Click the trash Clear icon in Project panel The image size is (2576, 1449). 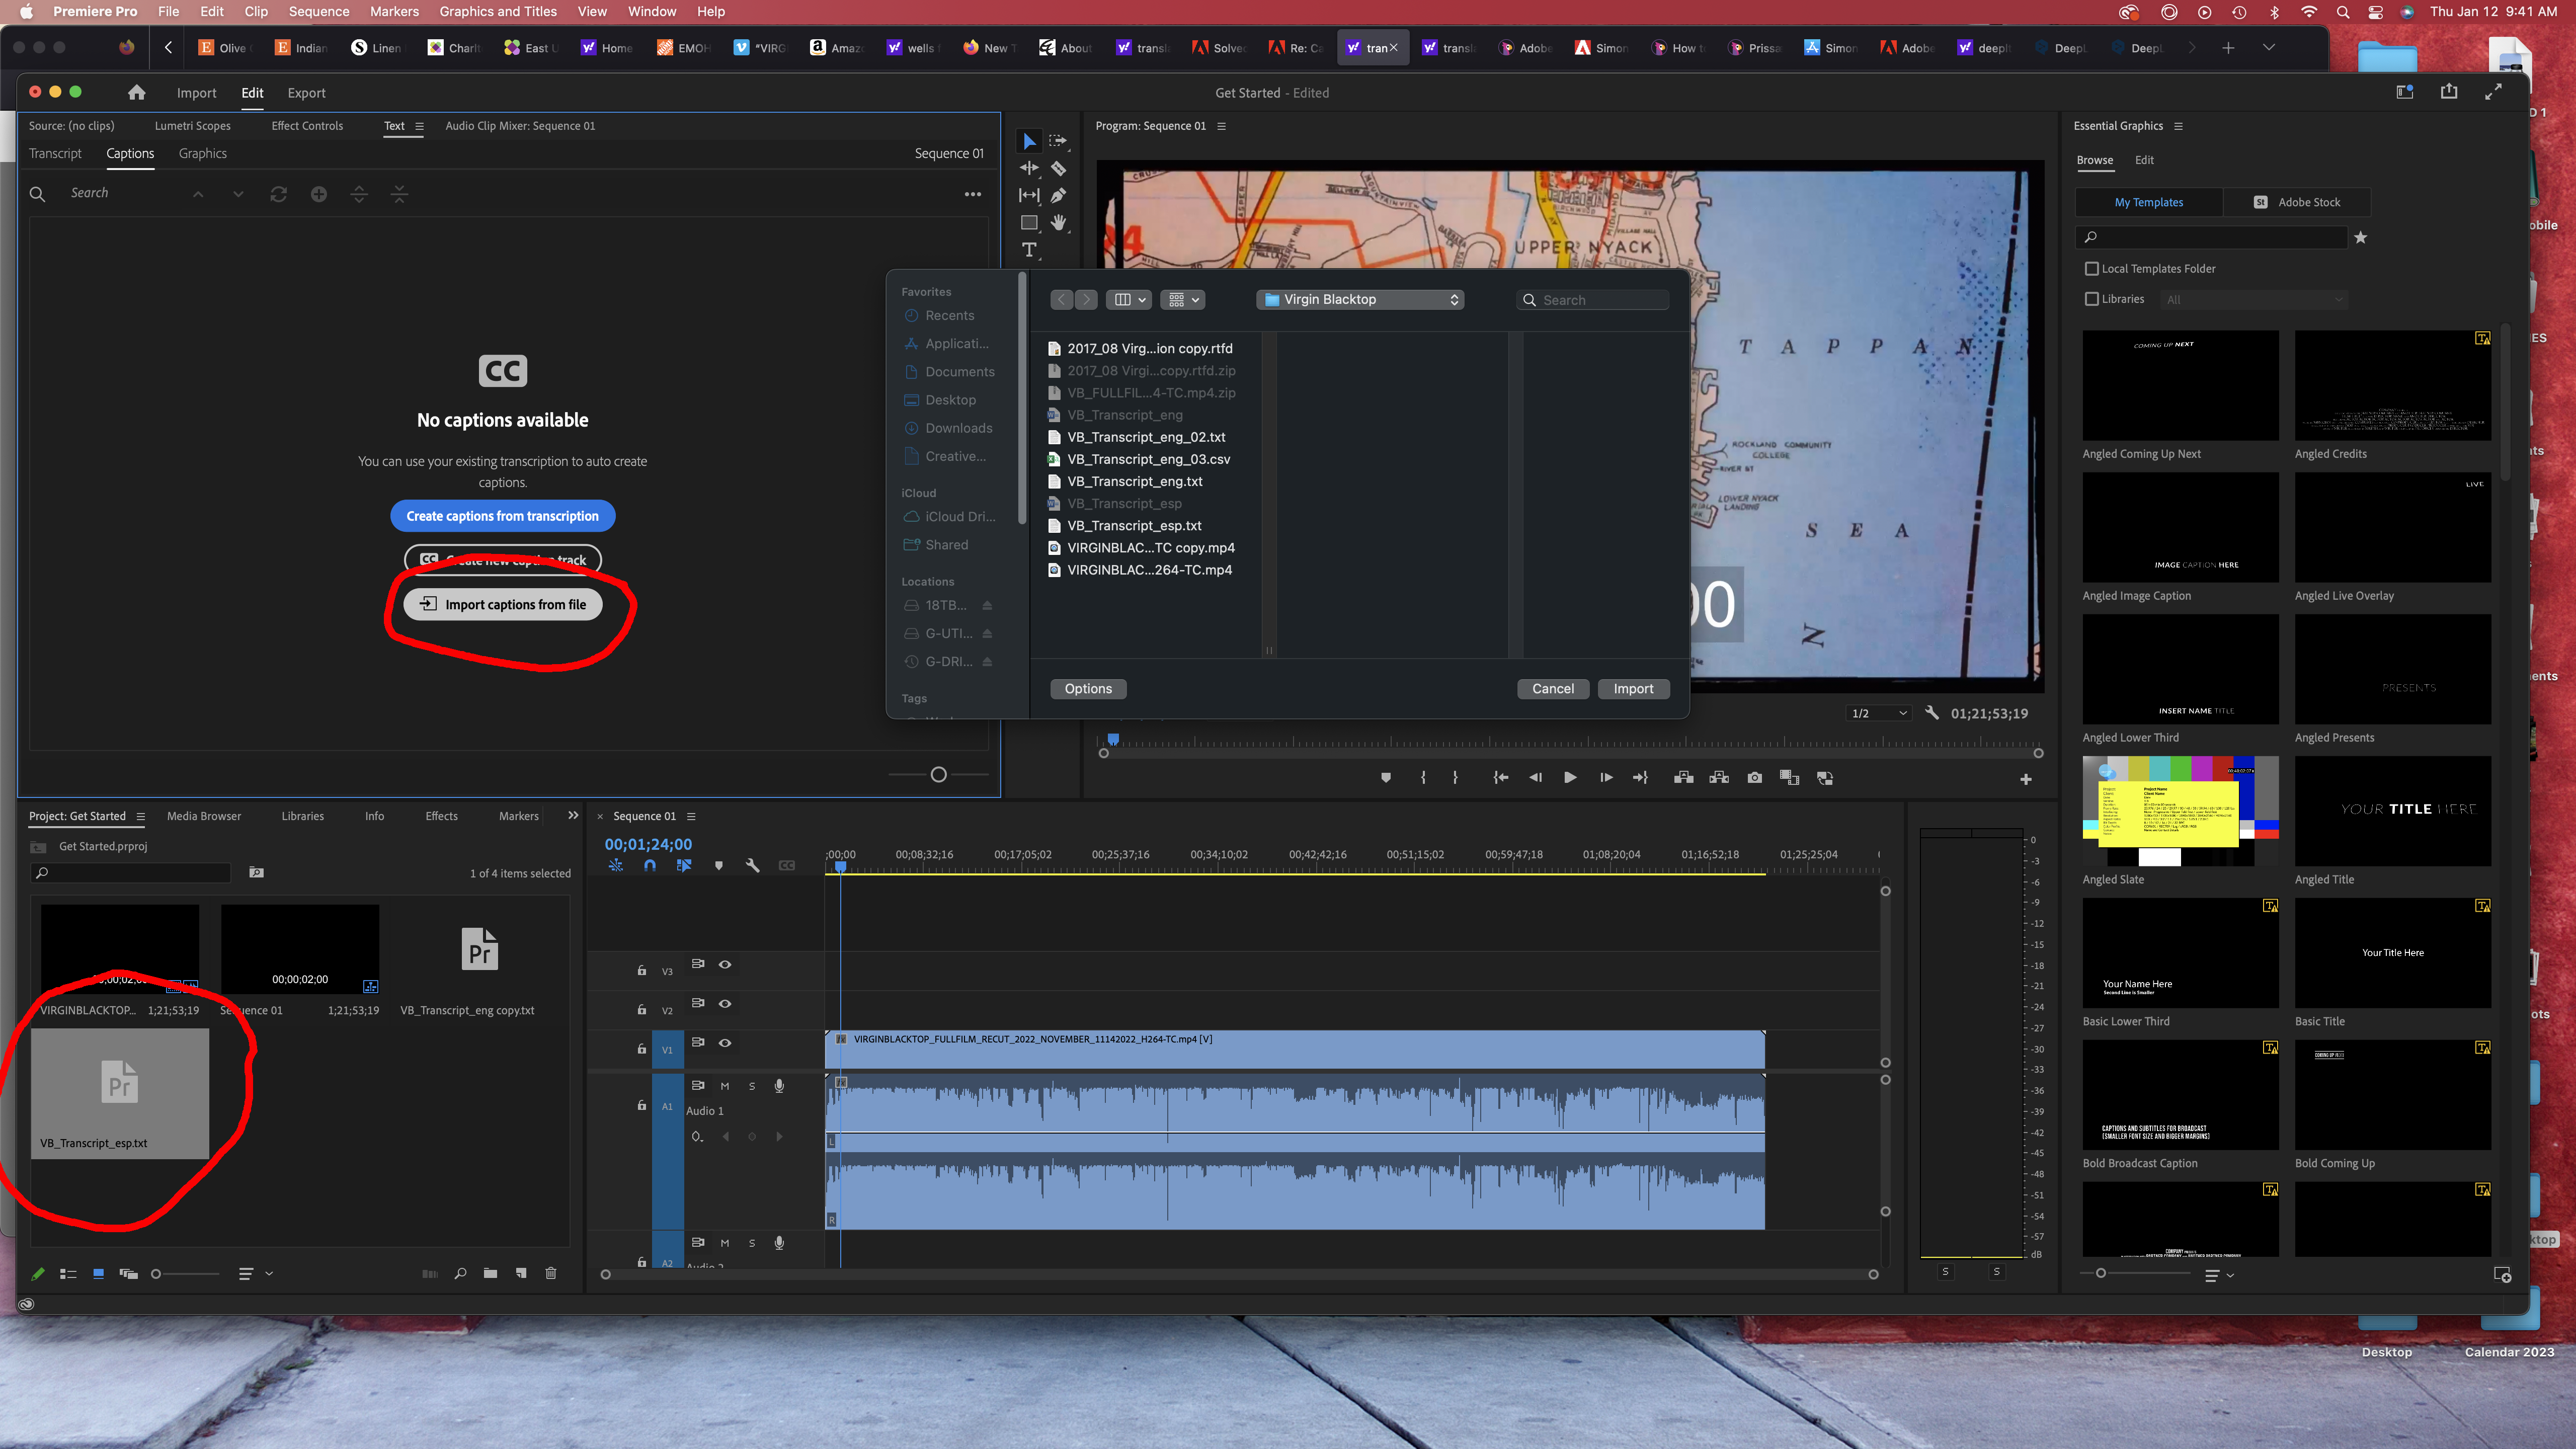pyautogui.click(x=550, y=1273)
